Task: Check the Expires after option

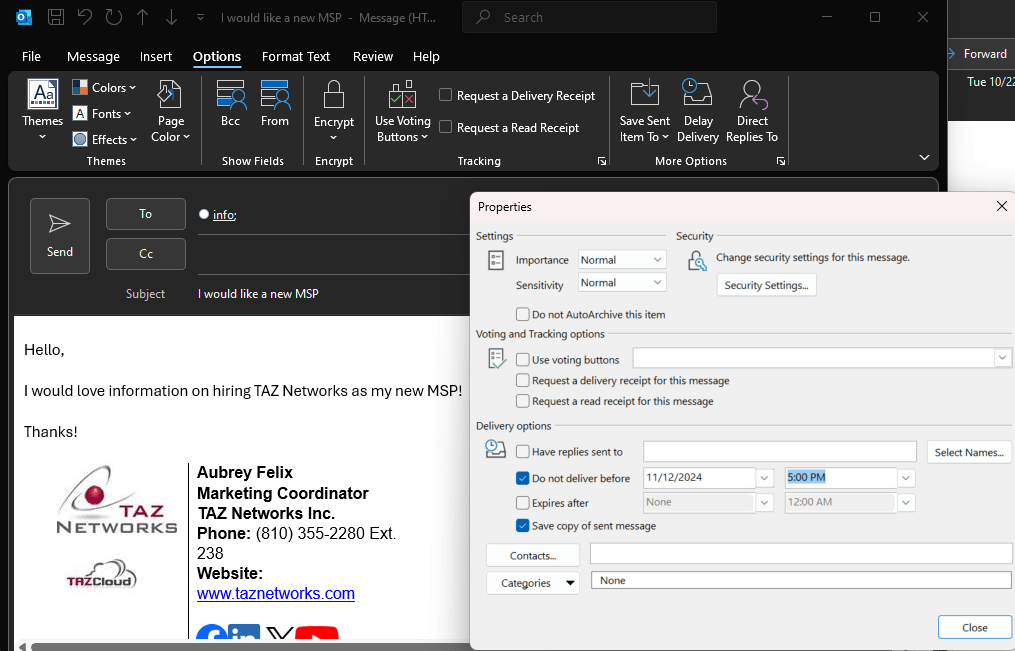Action: tap(522, 503)
